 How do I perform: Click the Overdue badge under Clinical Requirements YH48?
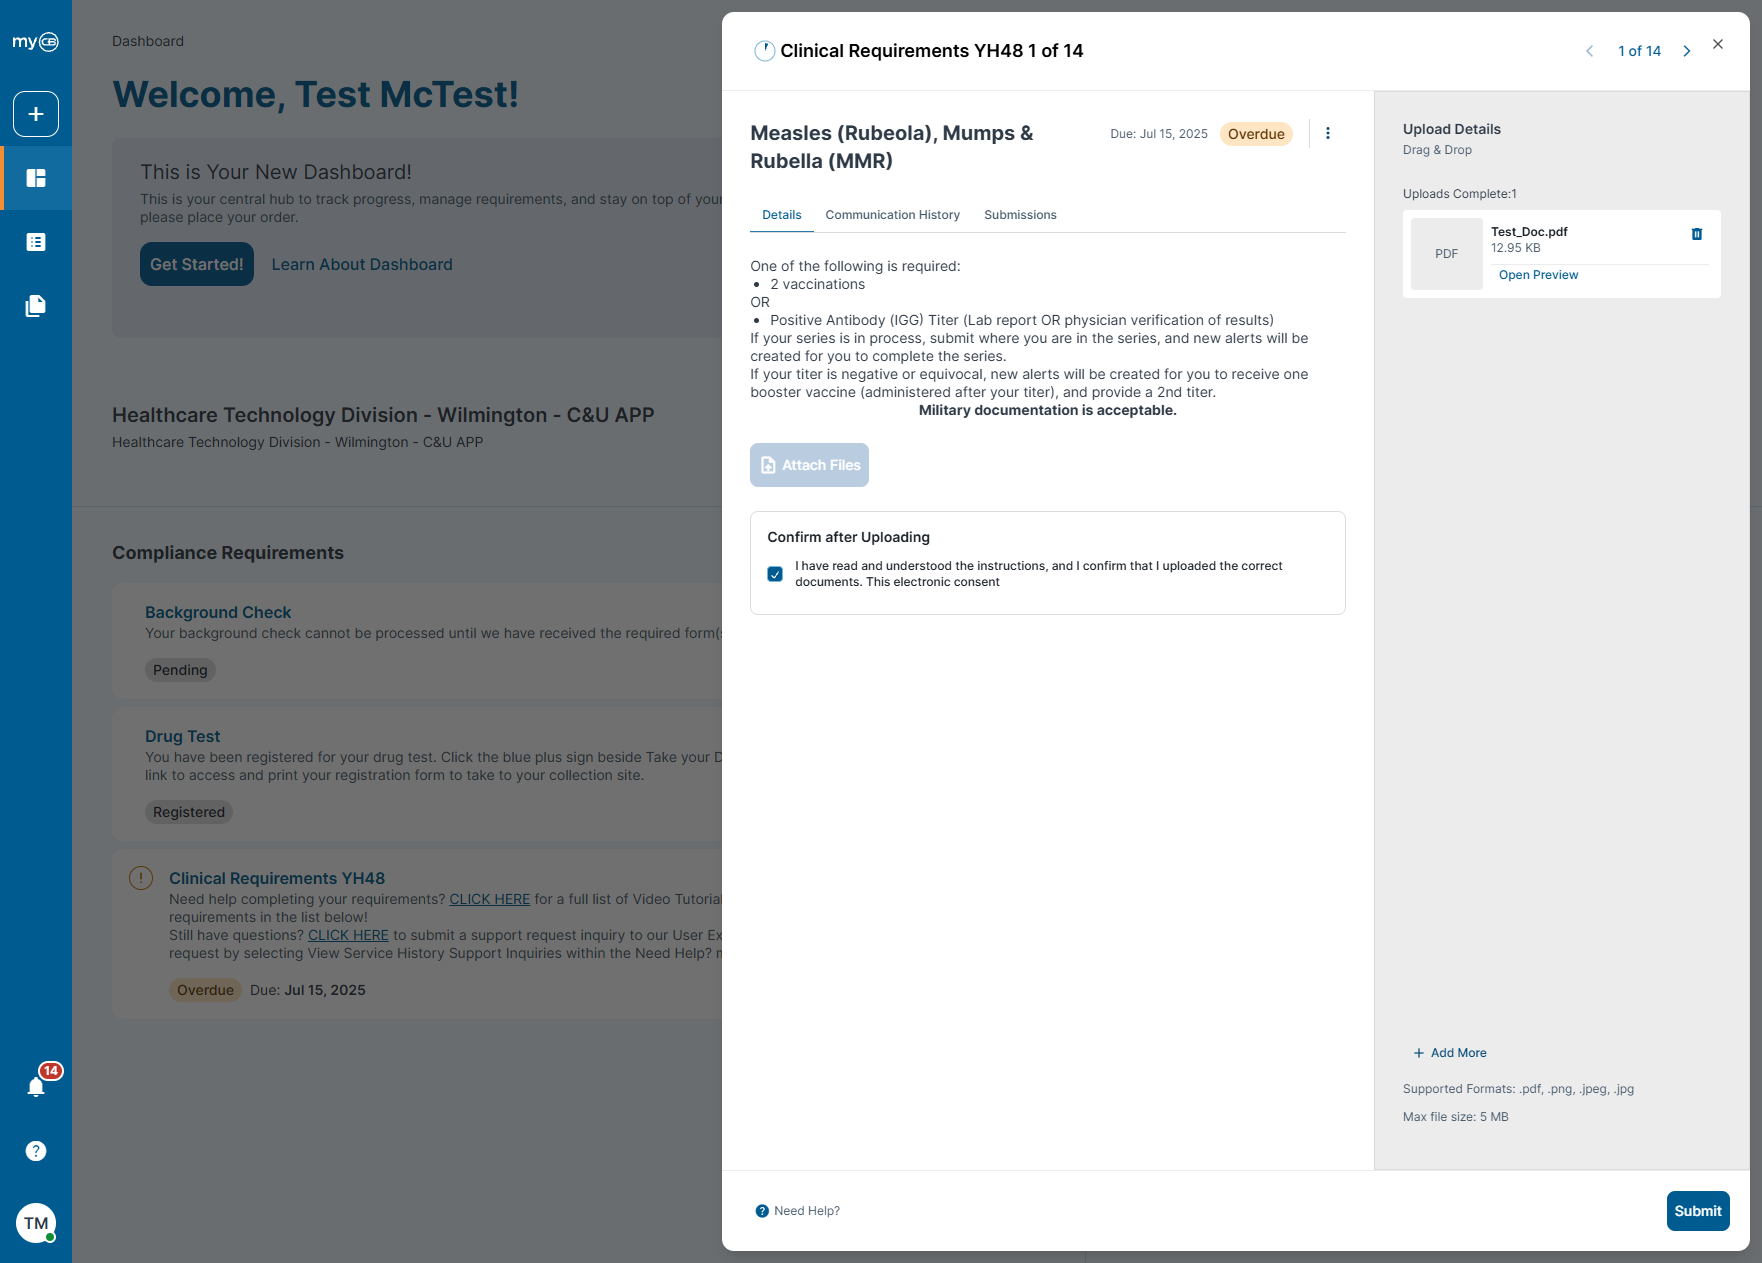[205, 990]
